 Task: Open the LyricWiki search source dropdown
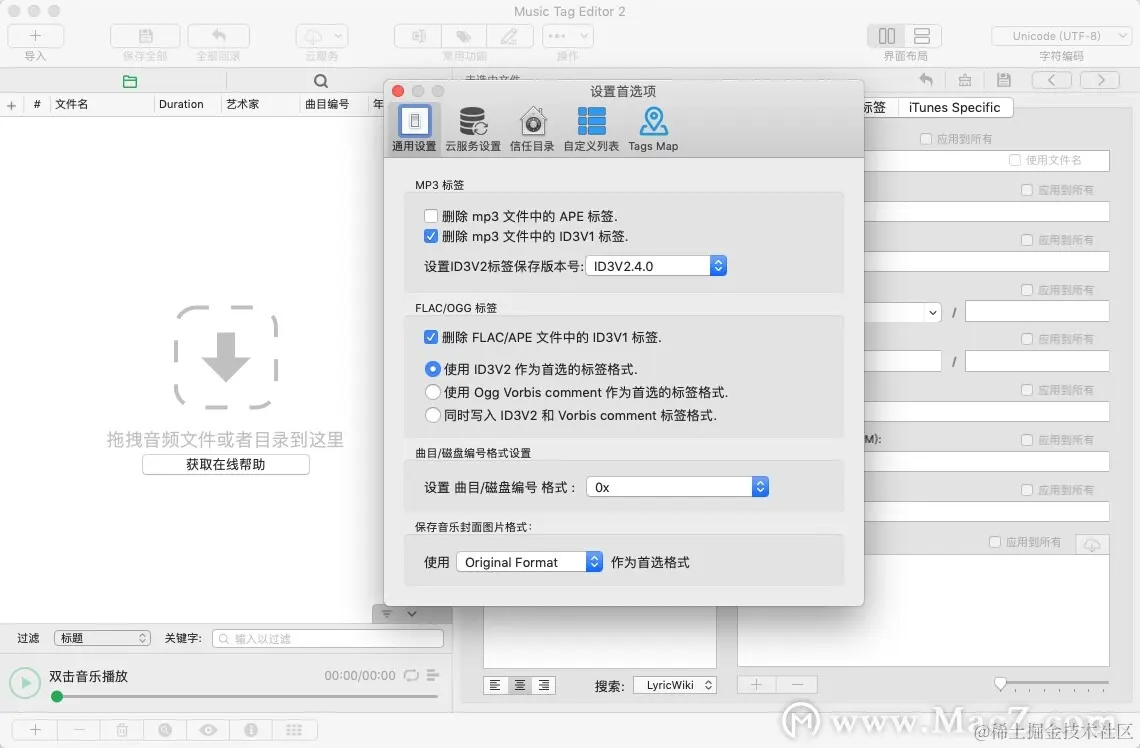pos(675,685)
